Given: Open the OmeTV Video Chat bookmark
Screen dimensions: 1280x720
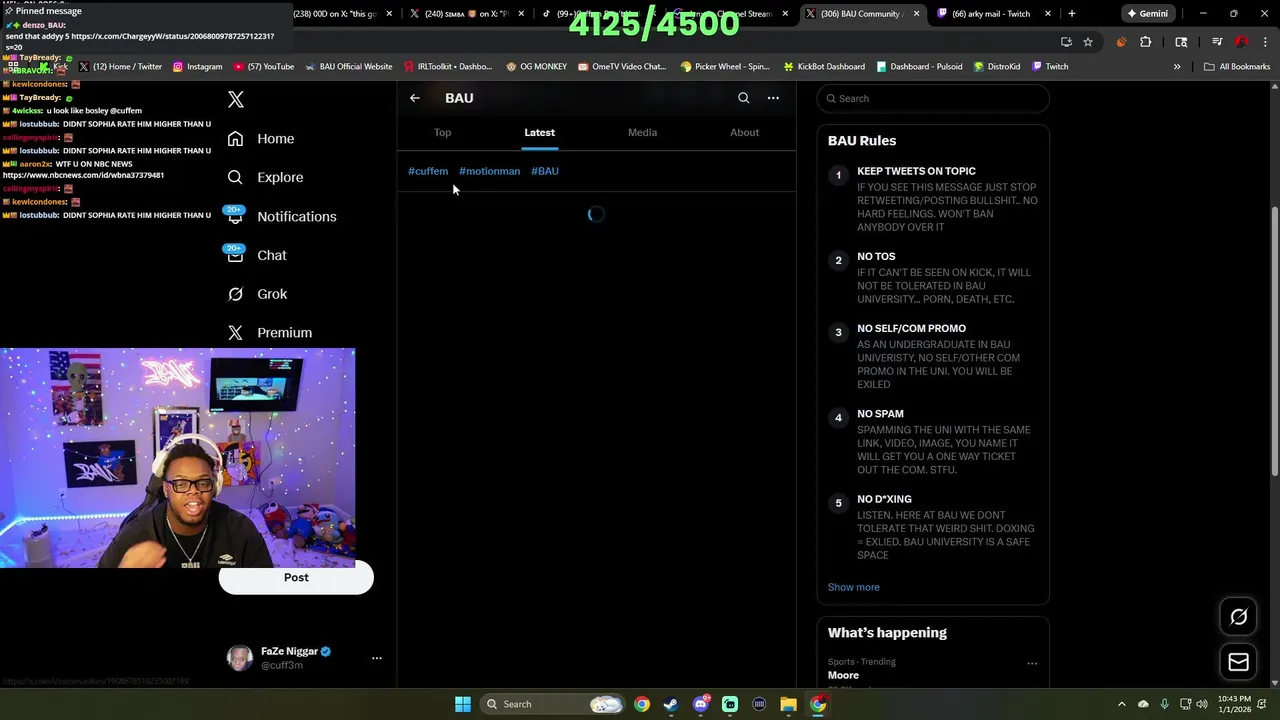Looking at the screenshot, I should (621, 67).
